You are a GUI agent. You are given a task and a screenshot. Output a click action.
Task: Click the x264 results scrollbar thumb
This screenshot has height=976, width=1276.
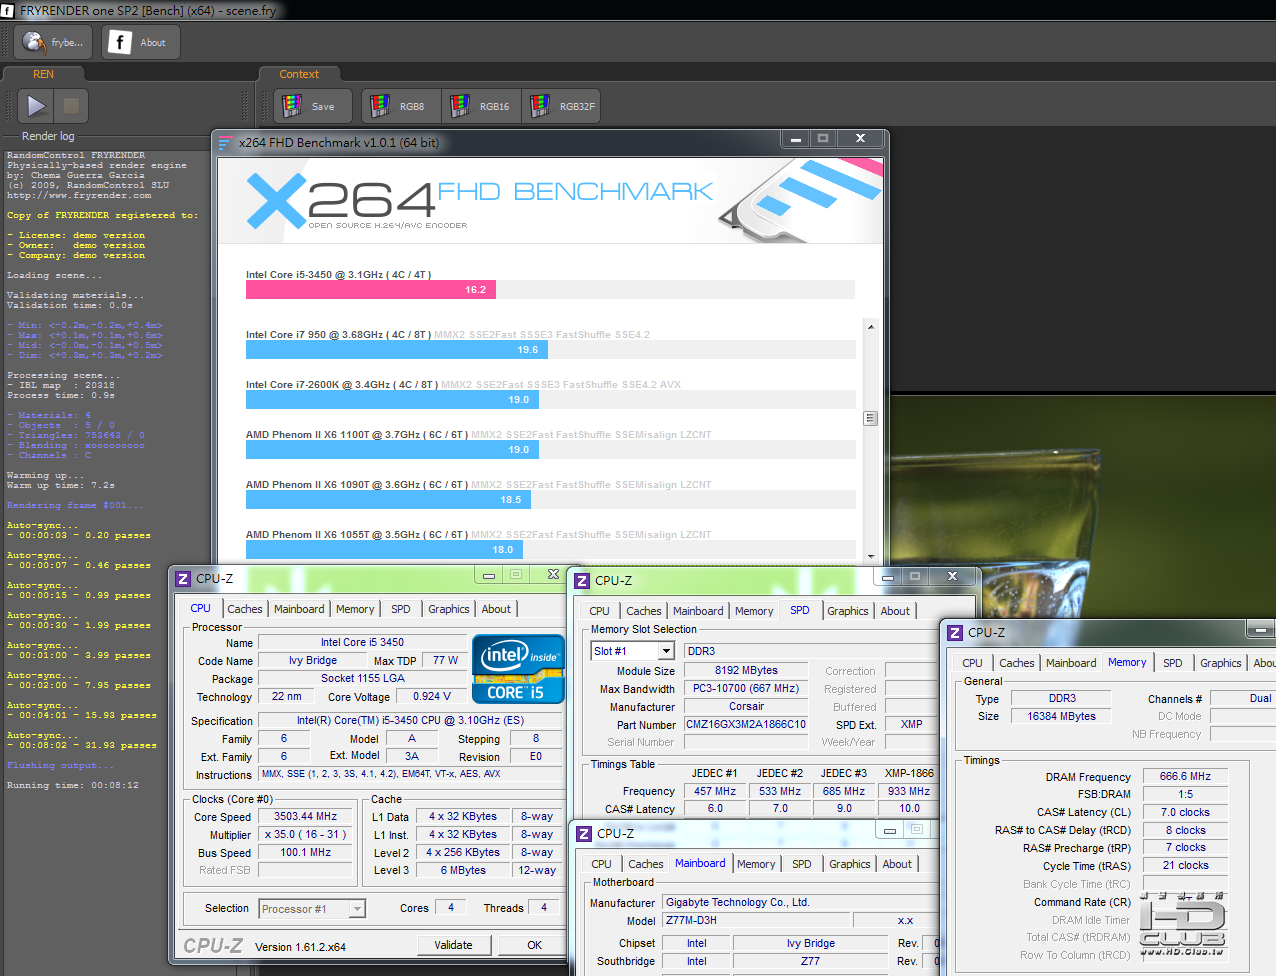click(x=871, y=419)
